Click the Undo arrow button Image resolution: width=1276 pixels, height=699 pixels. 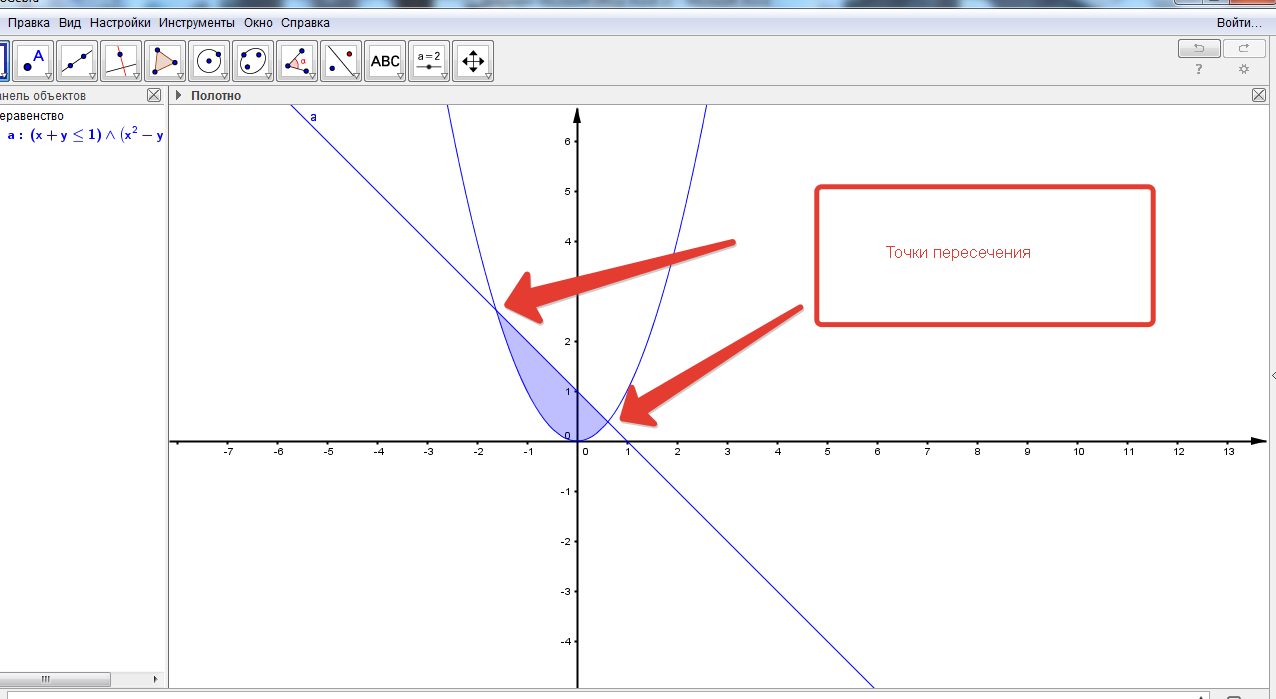(1199, 48)
